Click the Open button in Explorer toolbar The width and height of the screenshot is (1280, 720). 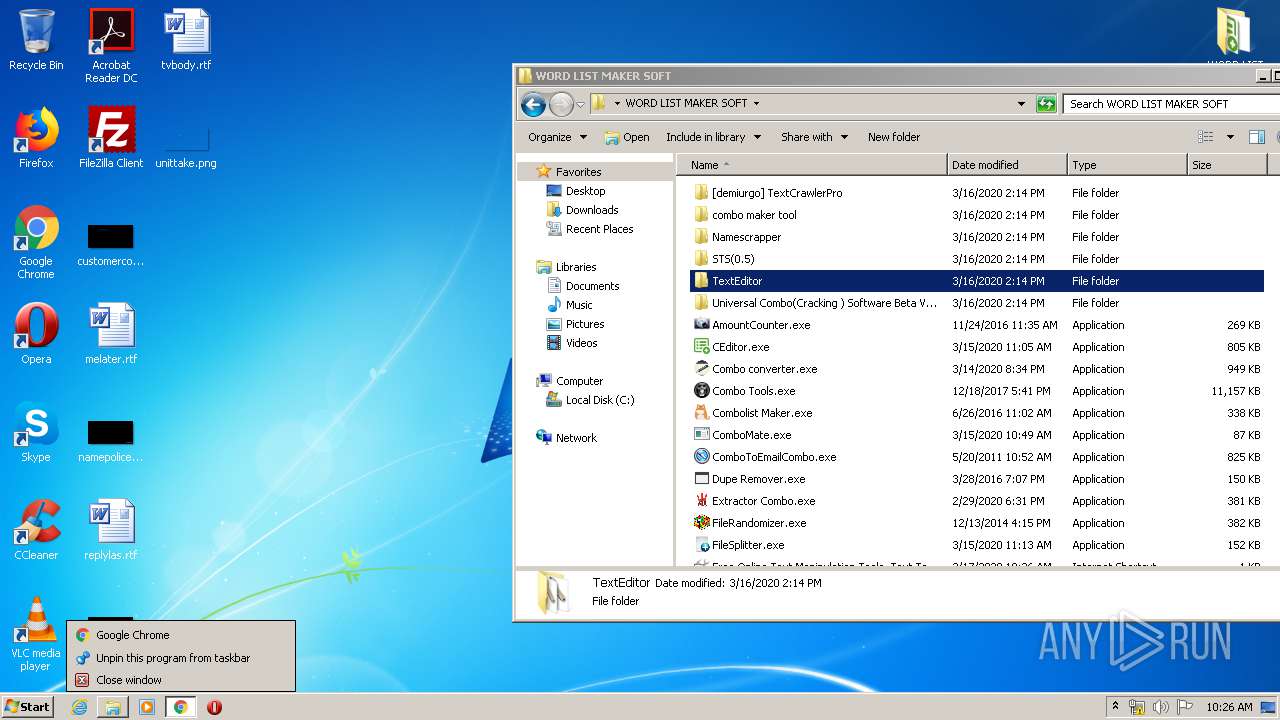[627, 137]
